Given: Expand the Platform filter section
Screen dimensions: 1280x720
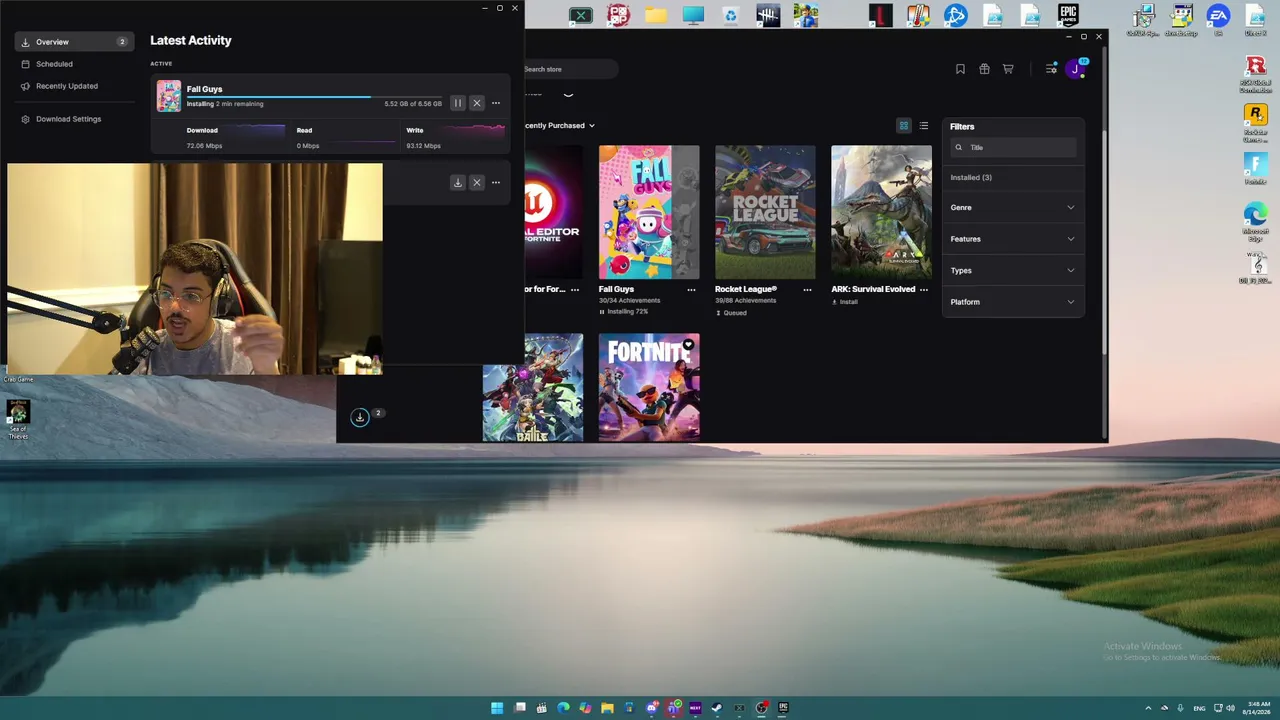Looking at the screenshot, I should (x=1013, y=302).
